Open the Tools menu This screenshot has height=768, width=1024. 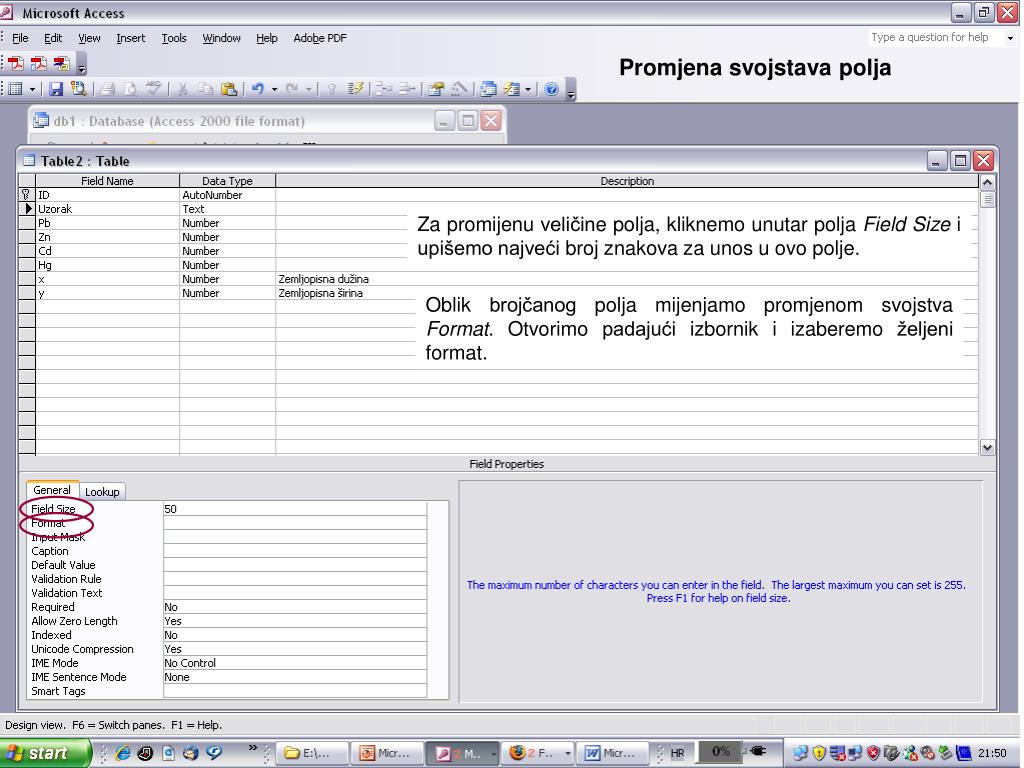[174, 38]
